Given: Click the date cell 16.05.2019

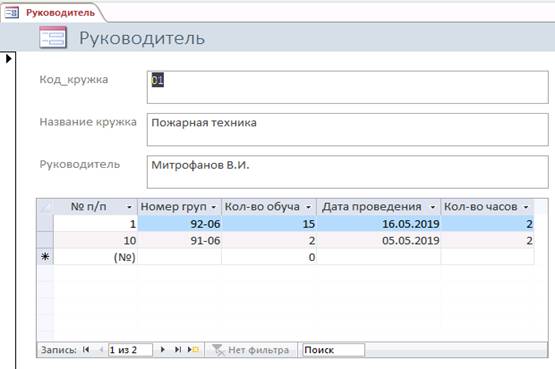Looking at the screenshot, I should [x=378, y=224].
